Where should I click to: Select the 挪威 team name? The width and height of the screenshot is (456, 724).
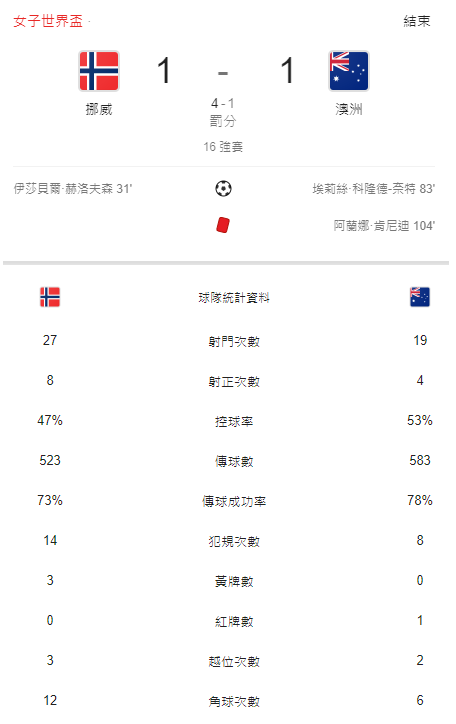[x=99, y=109]
